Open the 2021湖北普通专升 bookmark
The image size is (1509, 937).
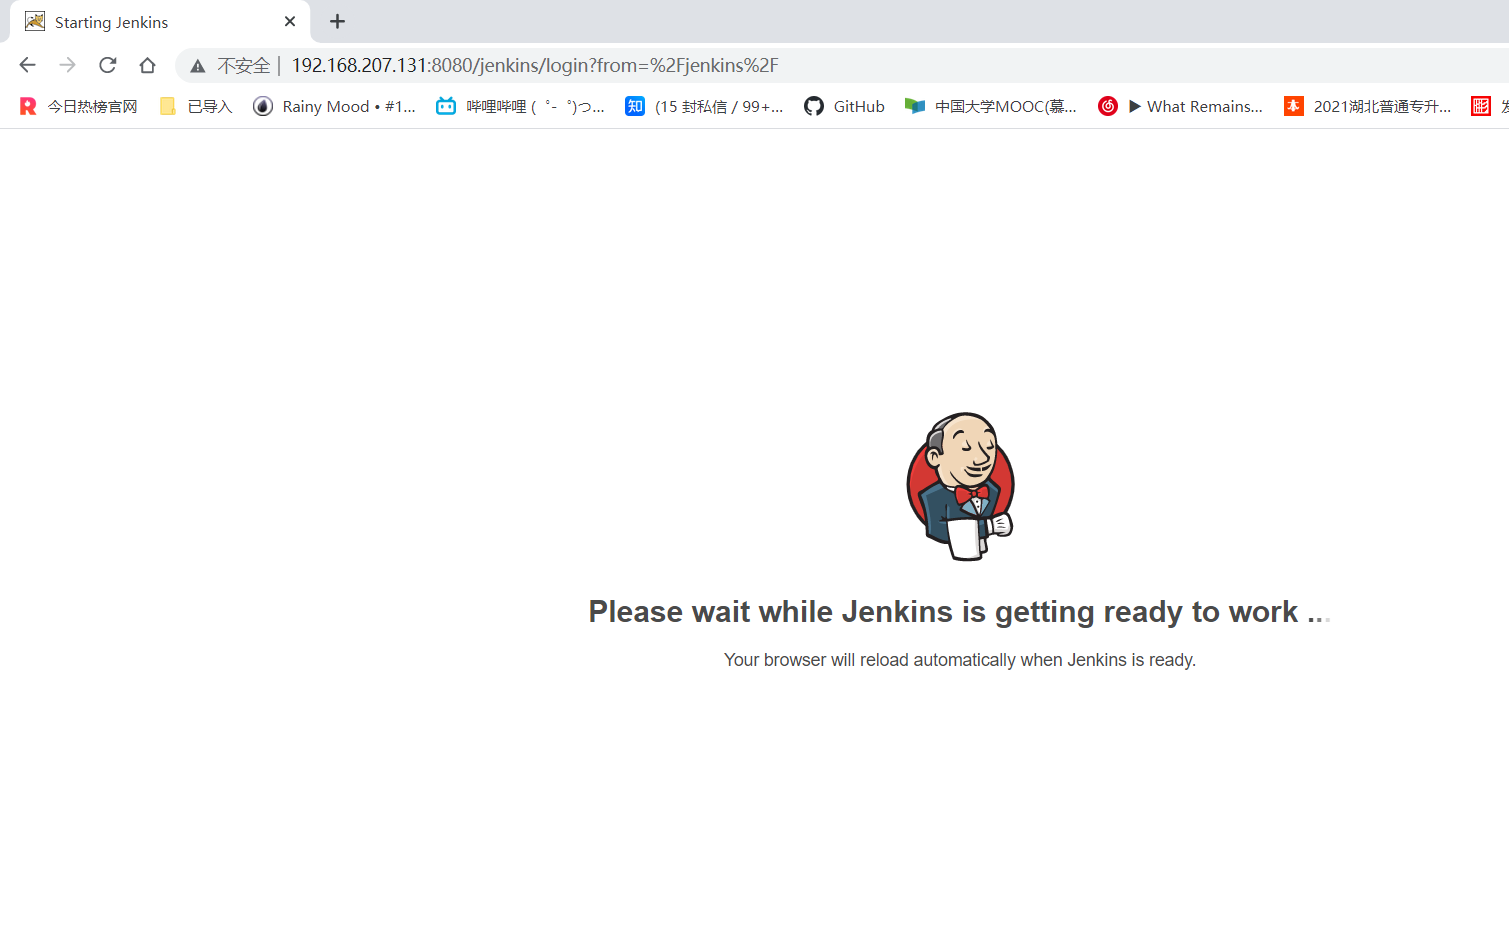click(x=1368, y=106)
